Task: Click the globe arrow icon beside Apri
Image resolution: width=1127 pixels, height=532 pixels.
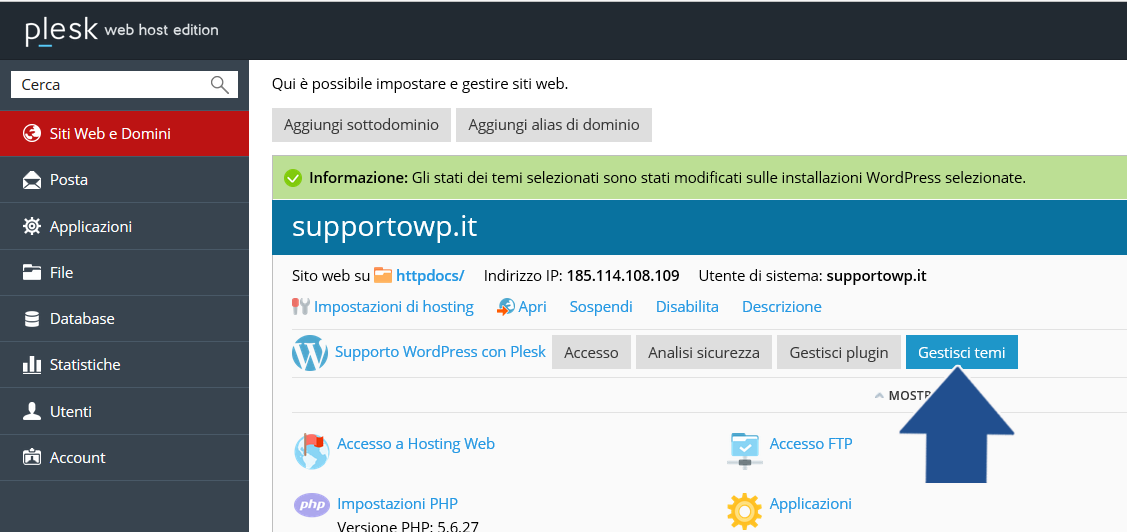Action: click(505, 307)
